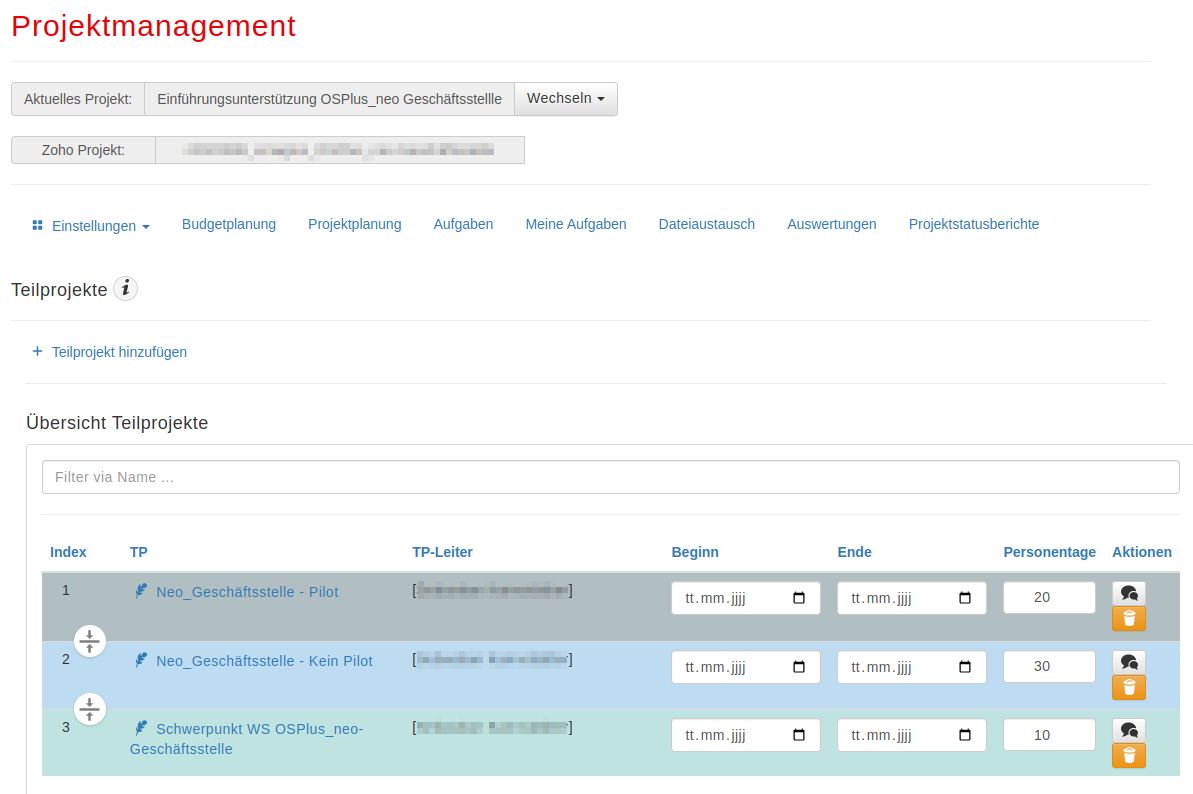The width and height of the screenshot is (1193, 794).
Task: Open the Wechseln project dropdown
Action: 566,99
